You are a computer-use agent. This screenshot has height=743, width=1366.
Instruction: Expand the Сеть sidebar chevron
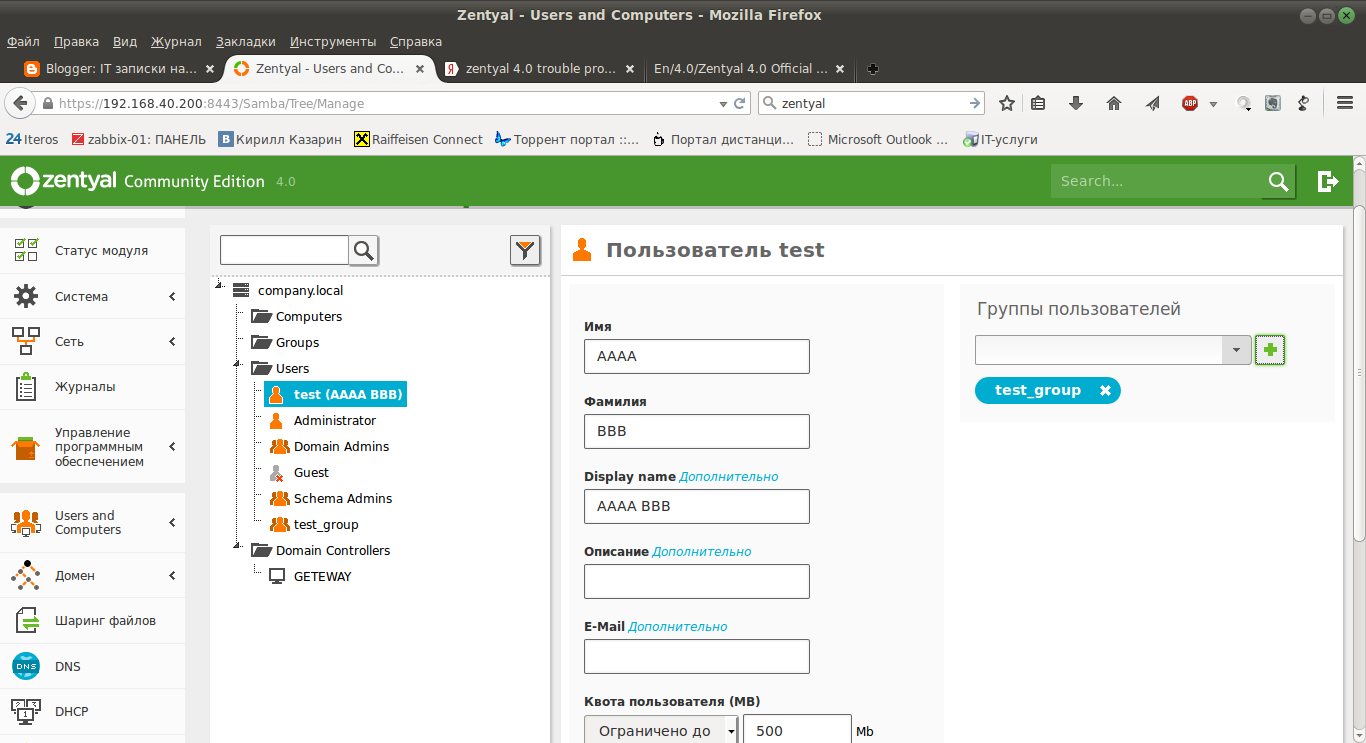pos(172,342)
